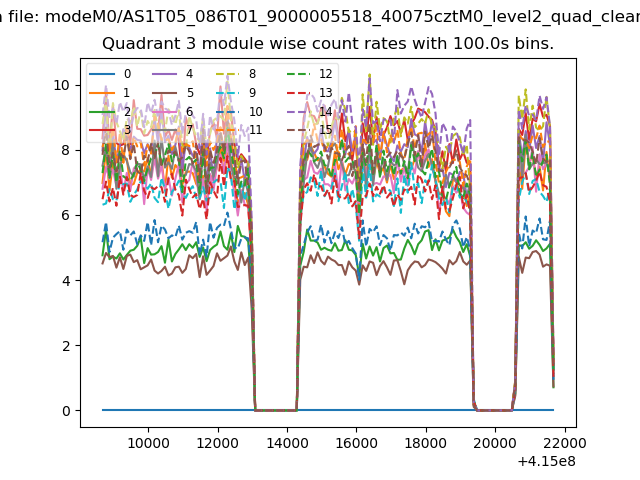Click the red dashed swatch for module 13
This screenshot has width=640, height=480.
click(299, 93)
